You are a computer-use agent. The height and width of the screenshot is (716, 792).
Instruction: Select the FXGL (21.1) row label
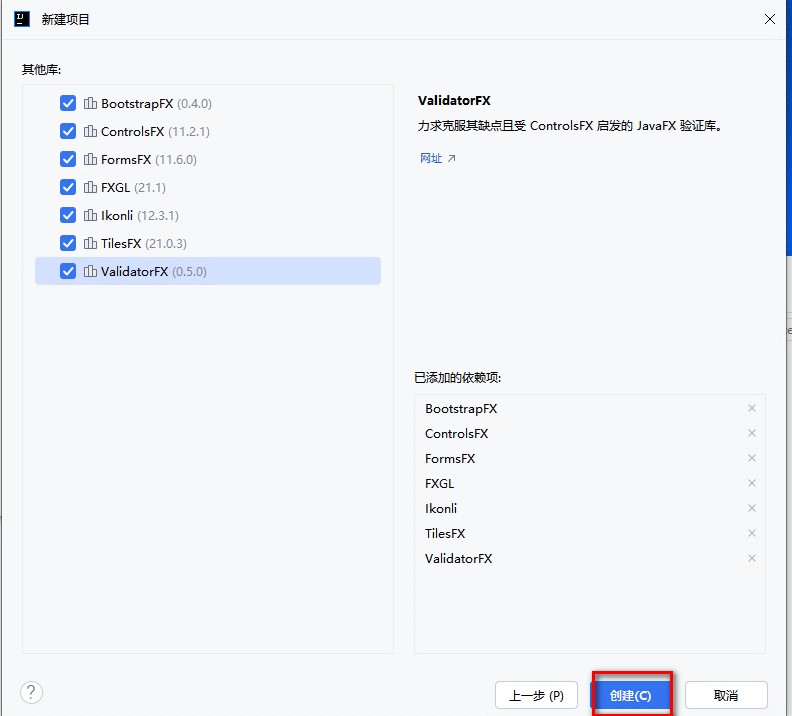133,187
